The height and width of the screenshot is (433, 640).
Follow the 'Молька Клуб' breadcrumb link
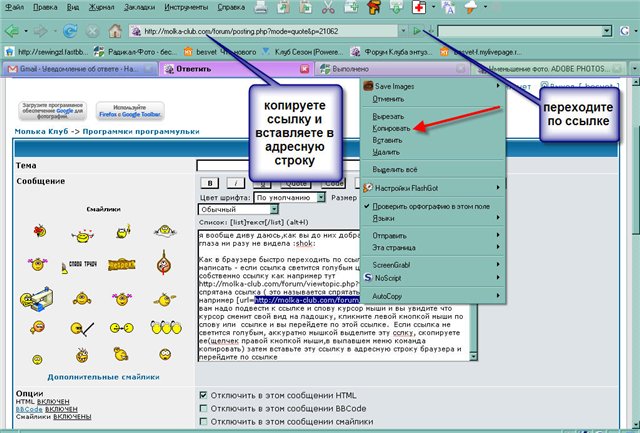(x=41, y=131)
